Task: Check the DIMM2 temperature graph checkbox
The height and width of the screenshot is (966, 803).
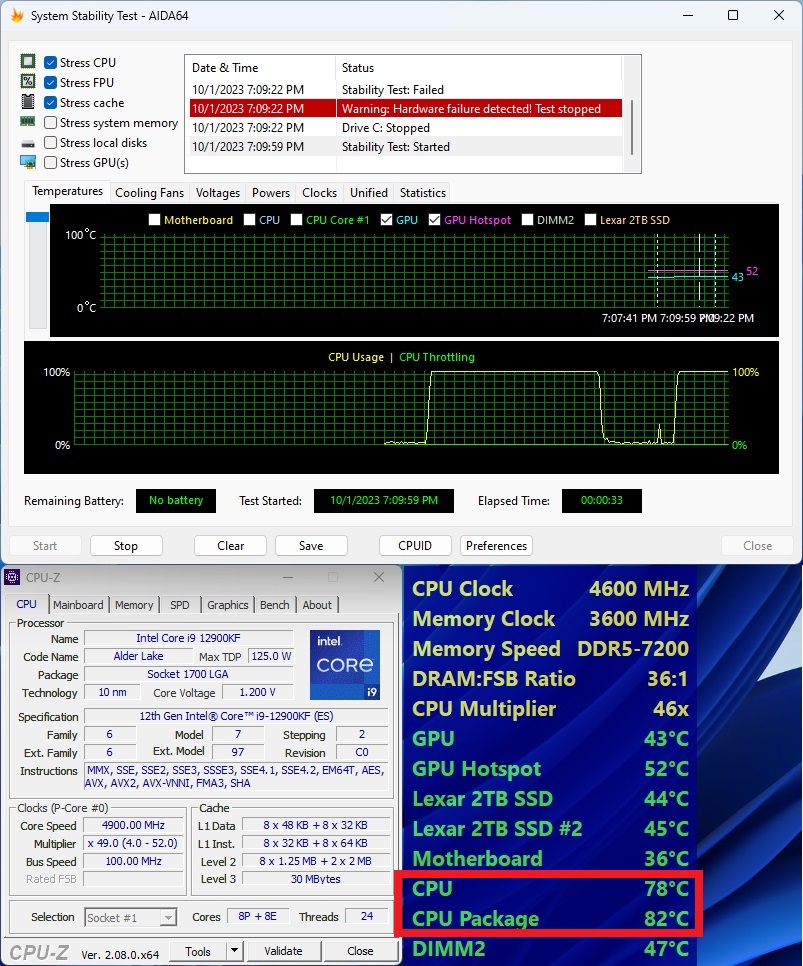Action: (528, 220)
